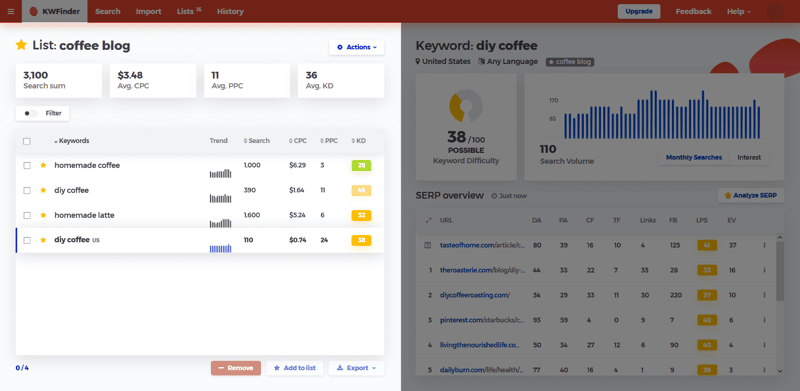Click the 36 Avg. KD card
800x391 pixels.
[x=341, y=81]
